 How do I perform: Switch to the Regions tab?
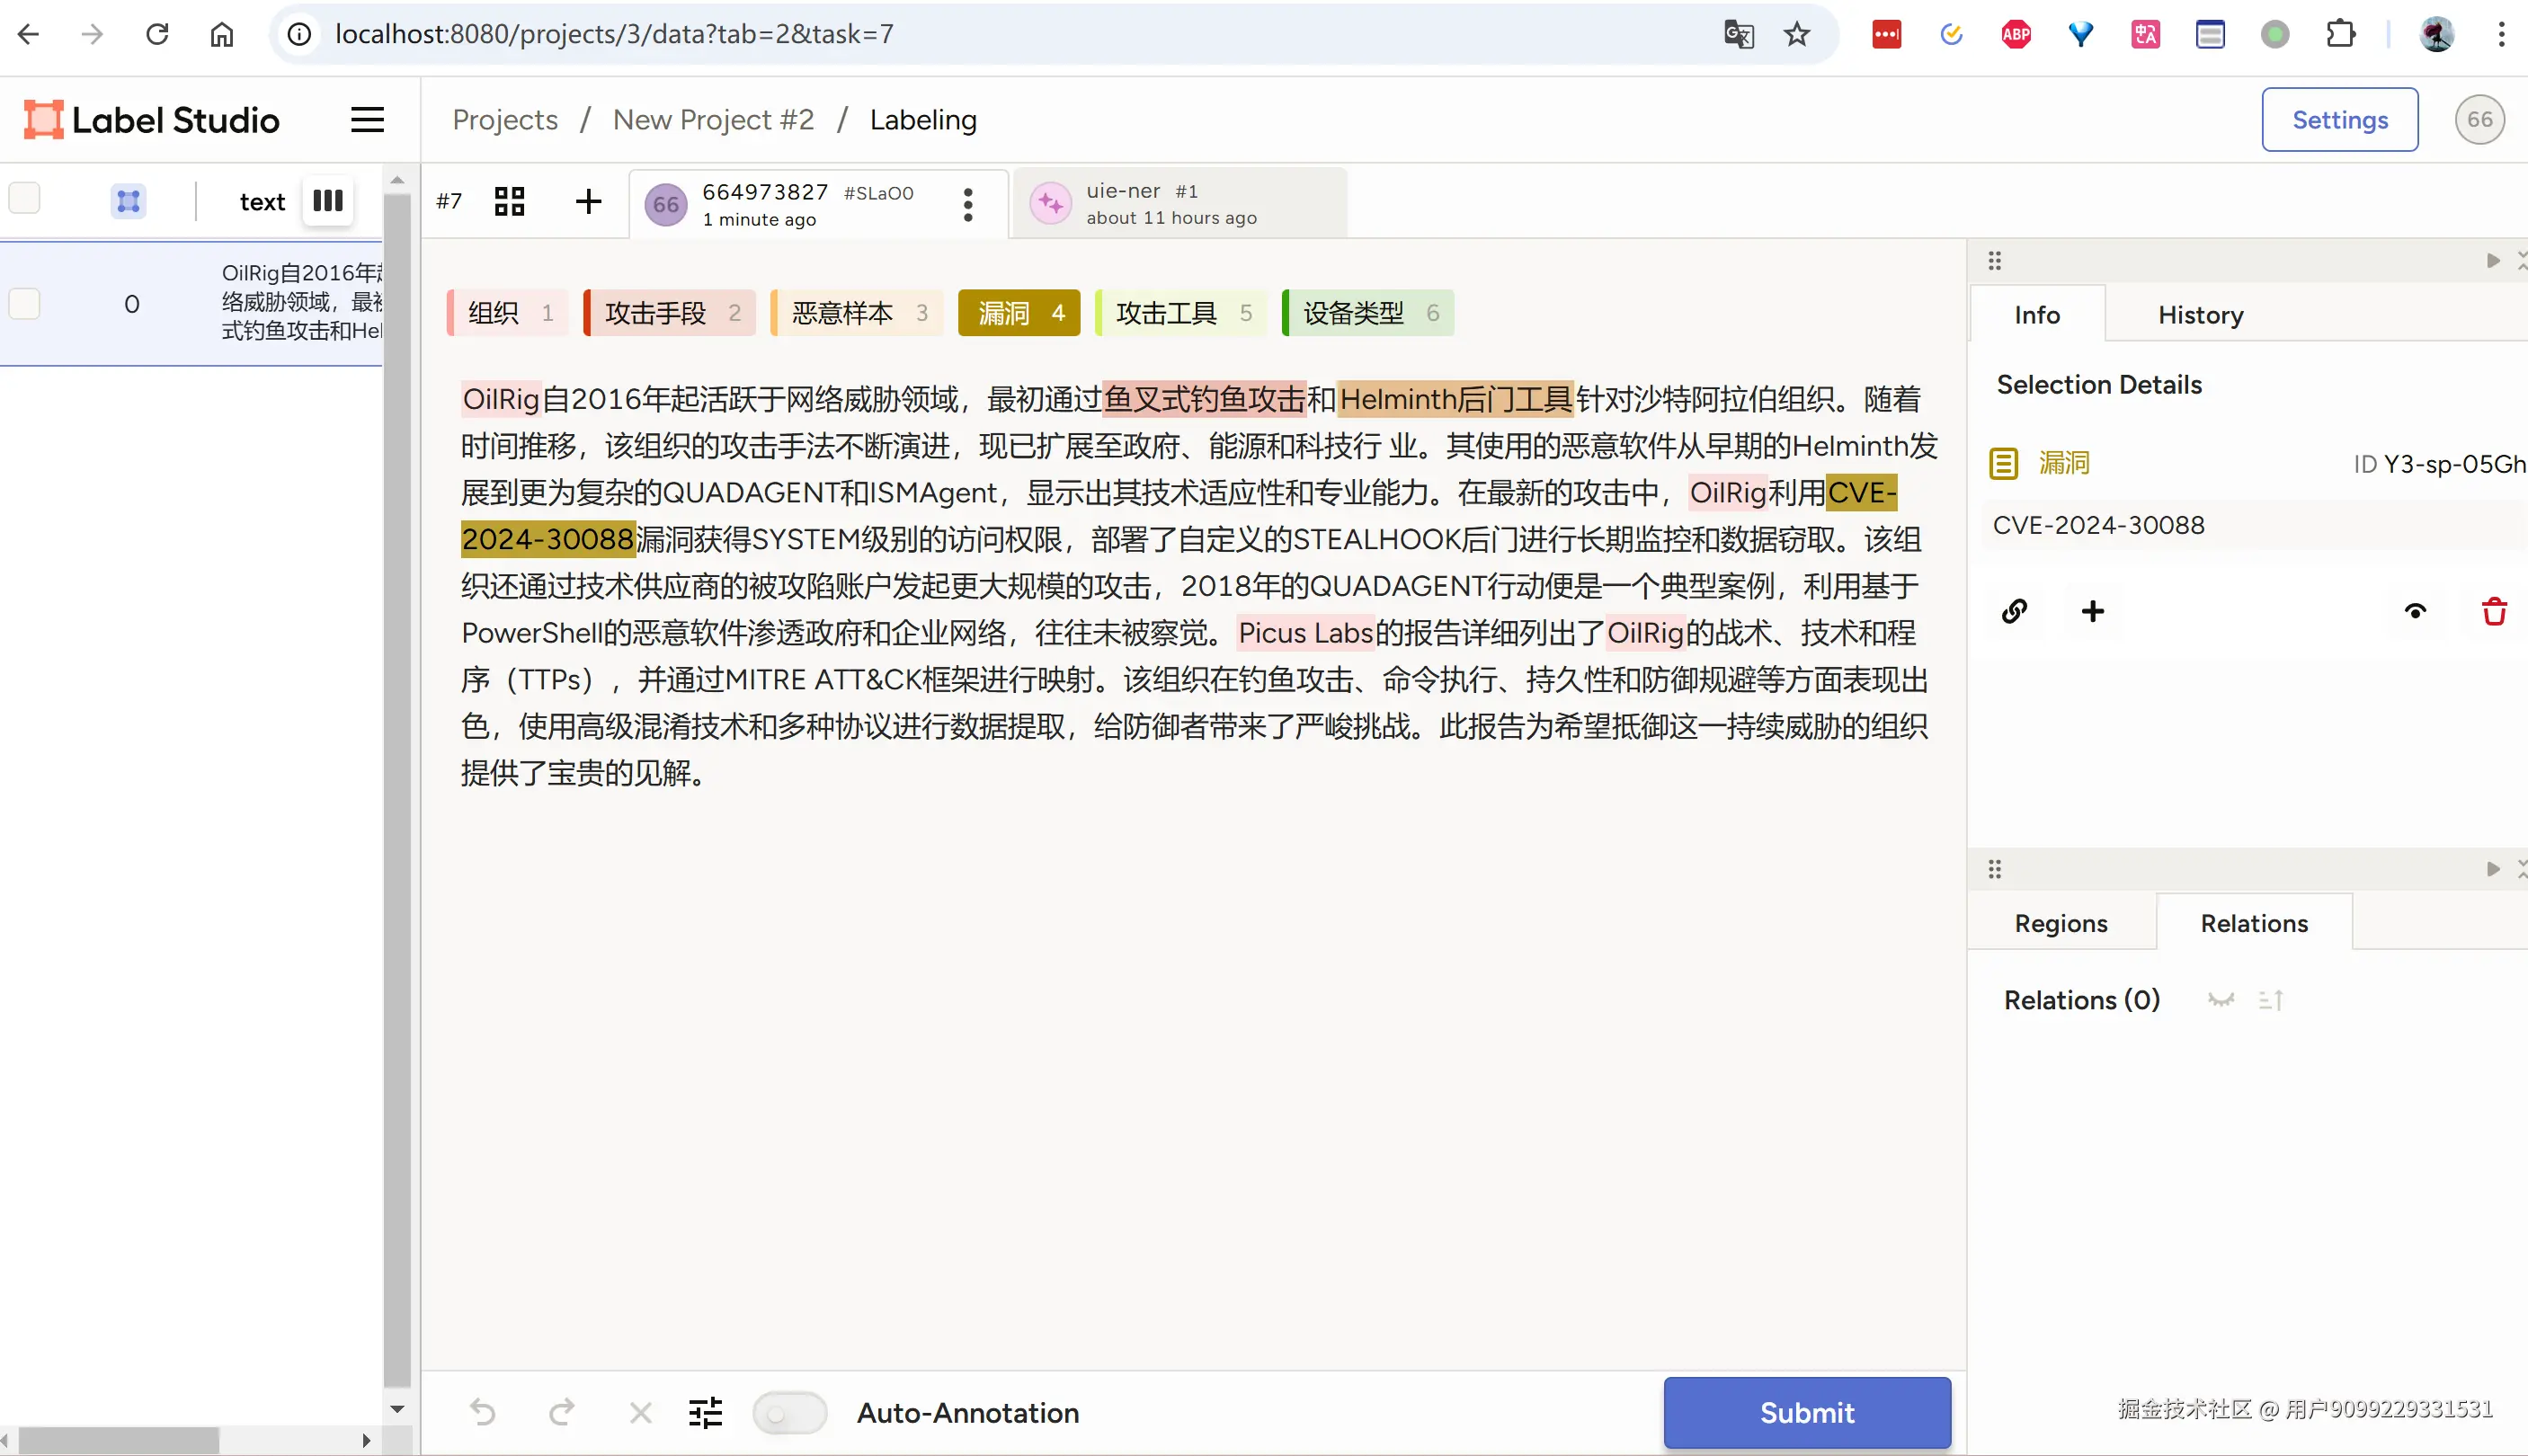tap(2060, 923)
